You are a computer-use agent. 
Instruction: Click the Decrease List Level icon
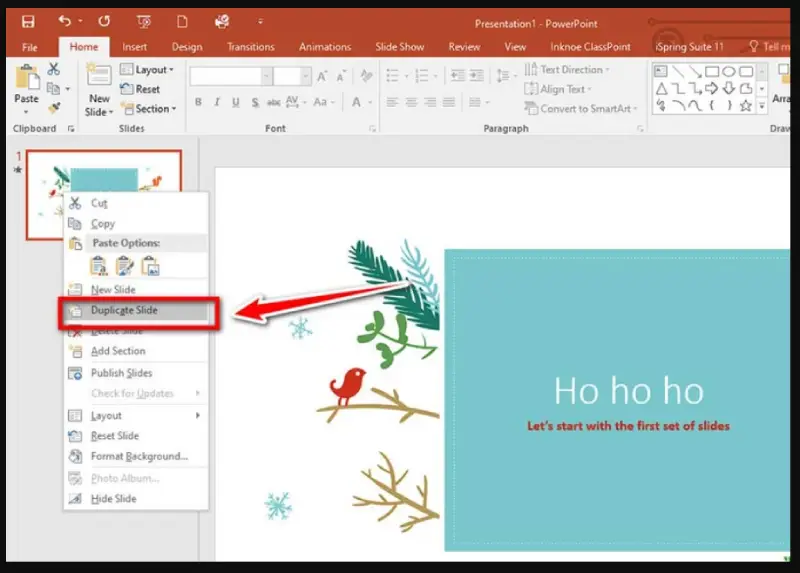tap(458, 76)
